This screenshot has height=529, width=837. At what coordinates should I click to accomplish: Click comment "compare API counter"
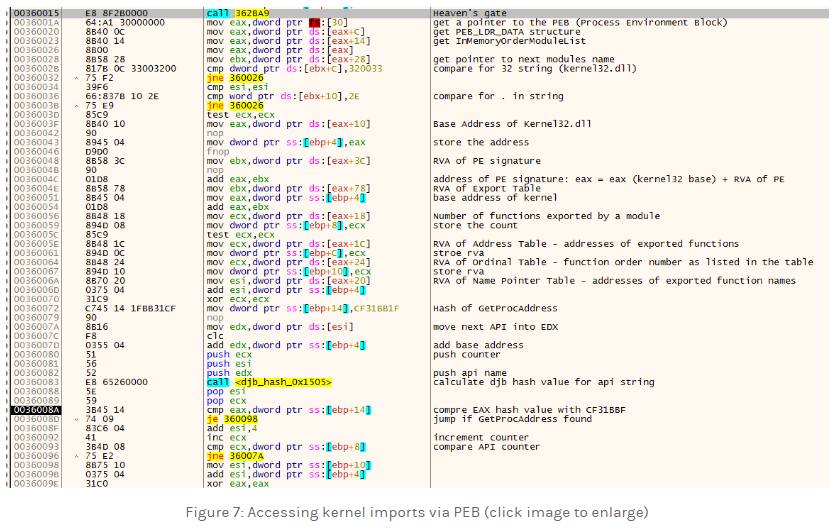486,447
